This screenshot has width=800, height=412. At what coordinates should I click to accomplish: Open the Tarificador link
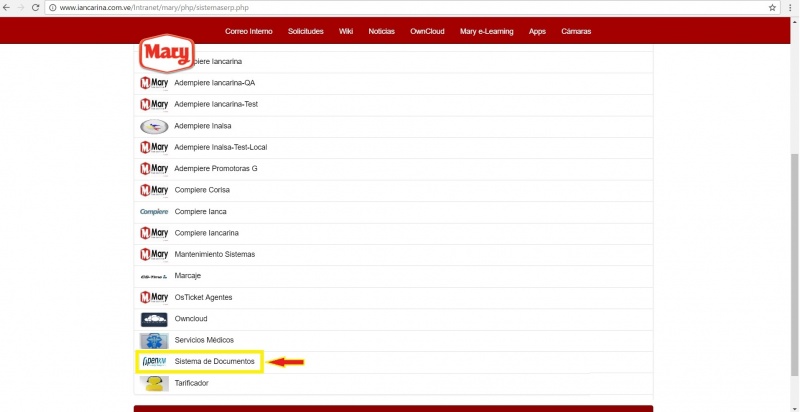point(191,383)
